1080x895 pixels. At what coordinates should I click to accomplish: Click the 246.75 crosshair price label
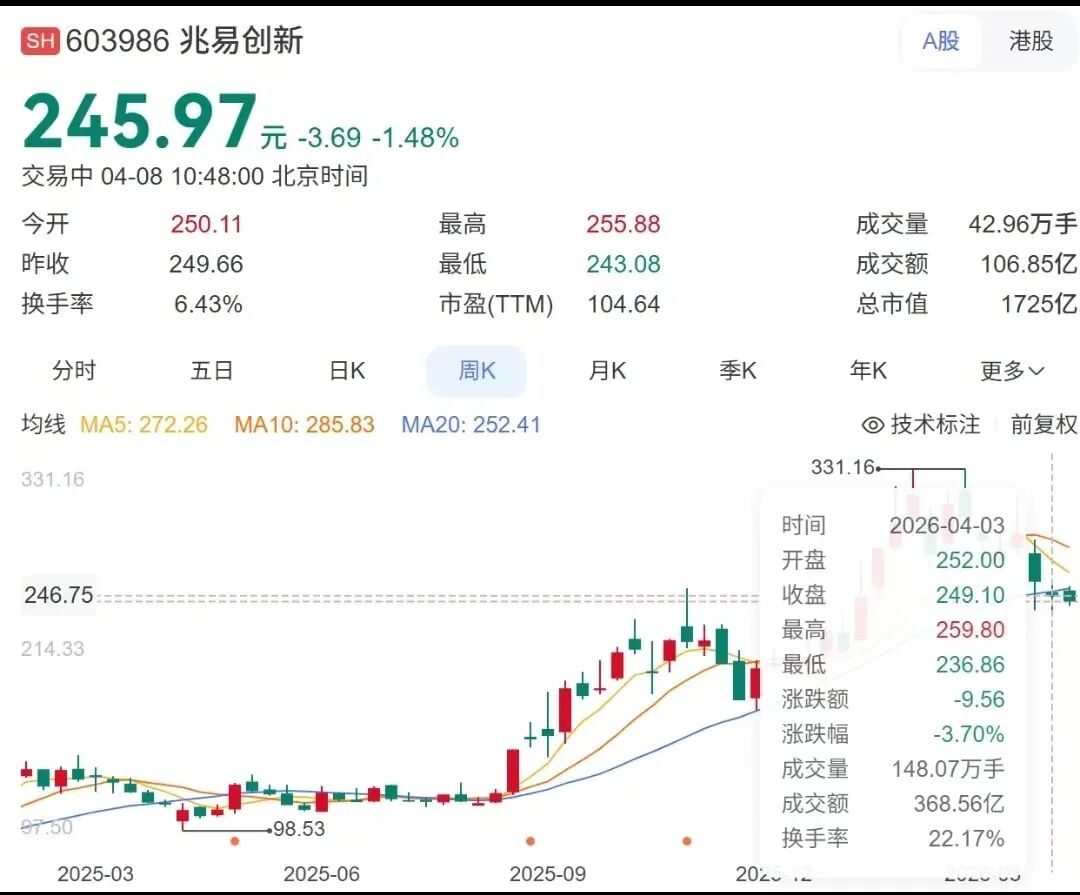tap(59, 595)
